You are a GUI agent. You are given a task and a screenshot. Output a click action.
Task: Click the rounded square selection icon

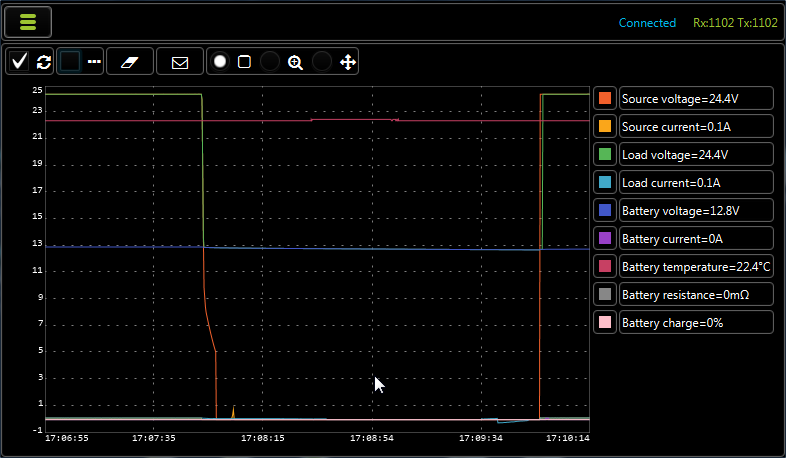244,62
